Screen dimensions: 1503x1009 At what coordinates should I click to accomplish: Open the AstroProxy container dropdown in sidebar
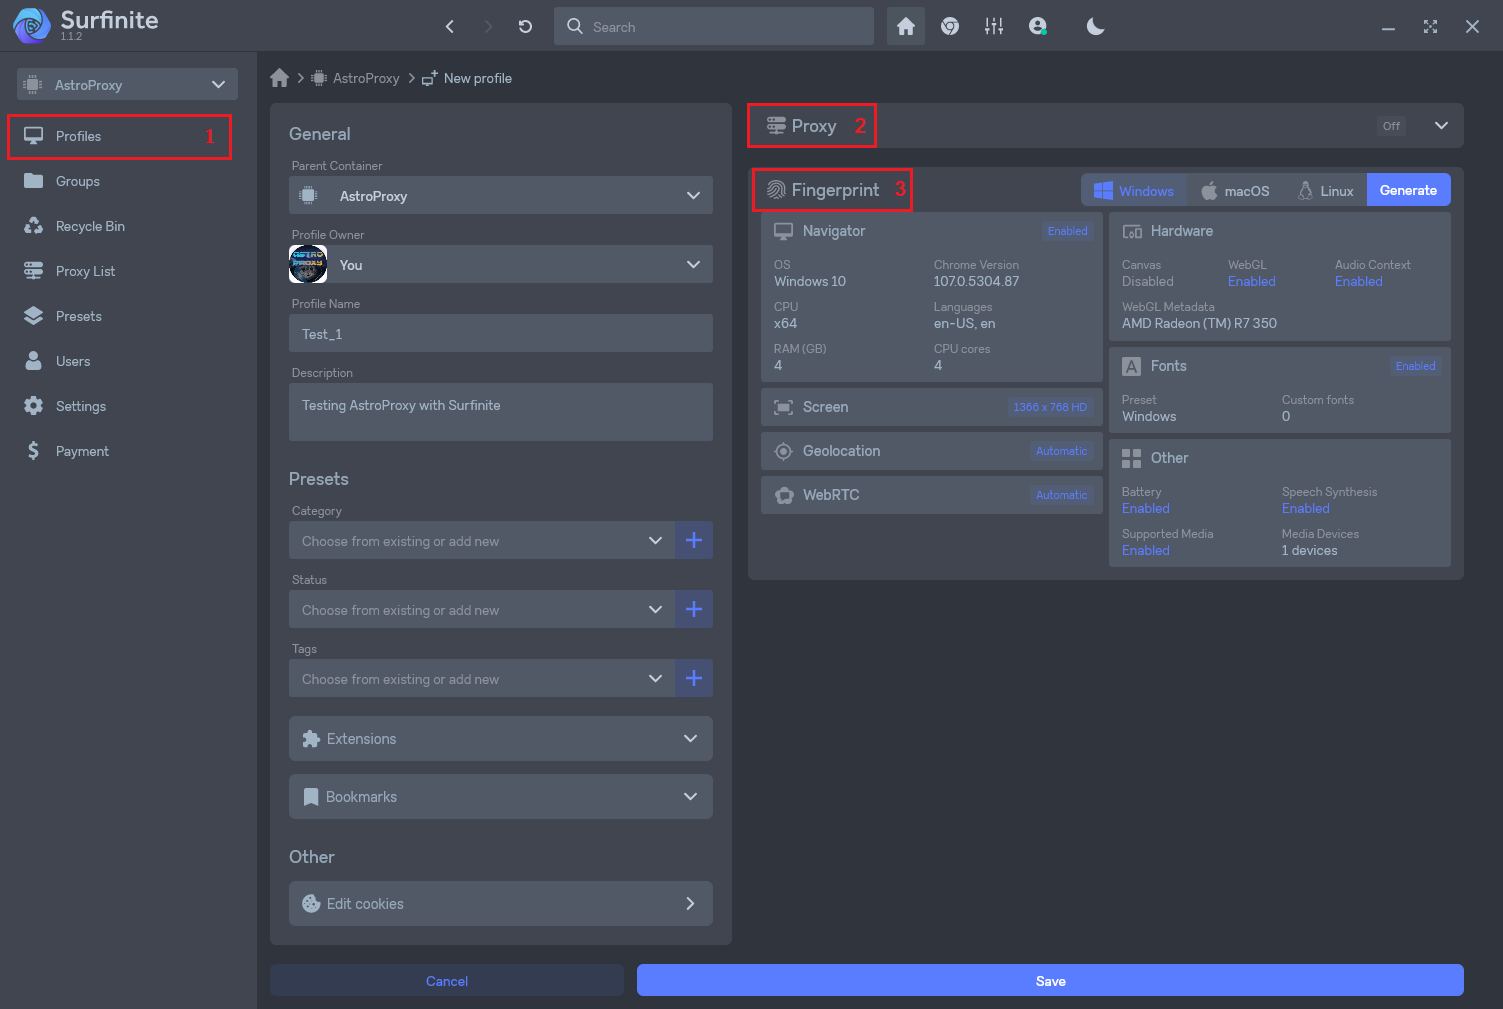click(127, 84)
